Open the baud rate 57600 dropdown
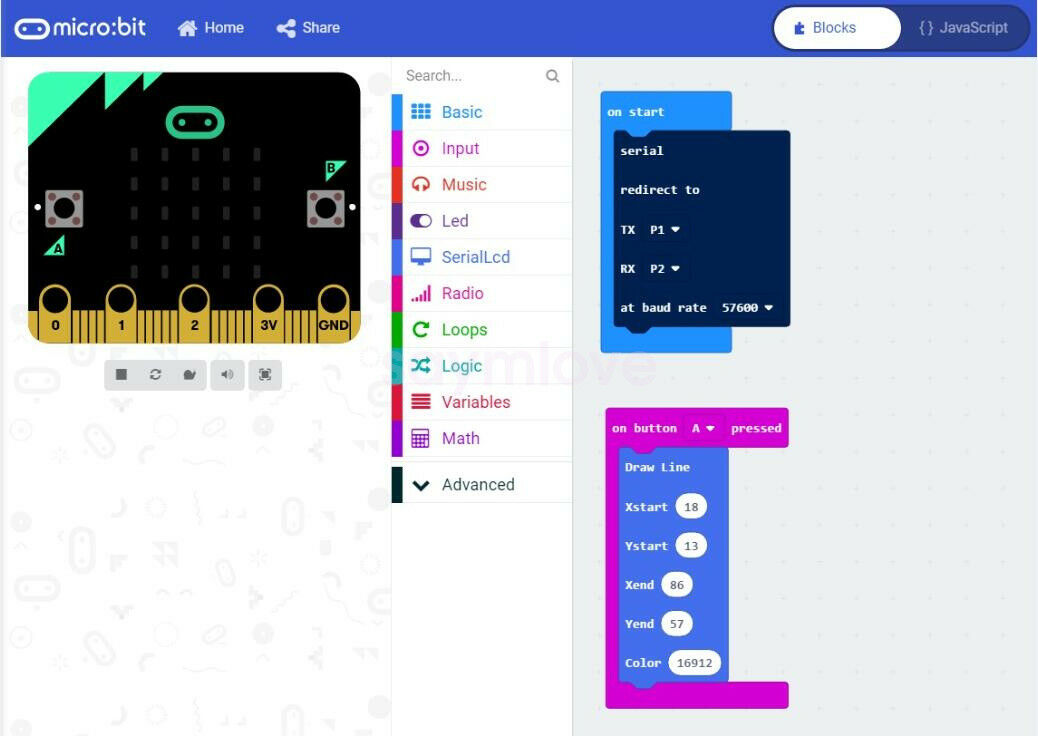The width and height of the screenshot is (1038, 736). (747, 308)
